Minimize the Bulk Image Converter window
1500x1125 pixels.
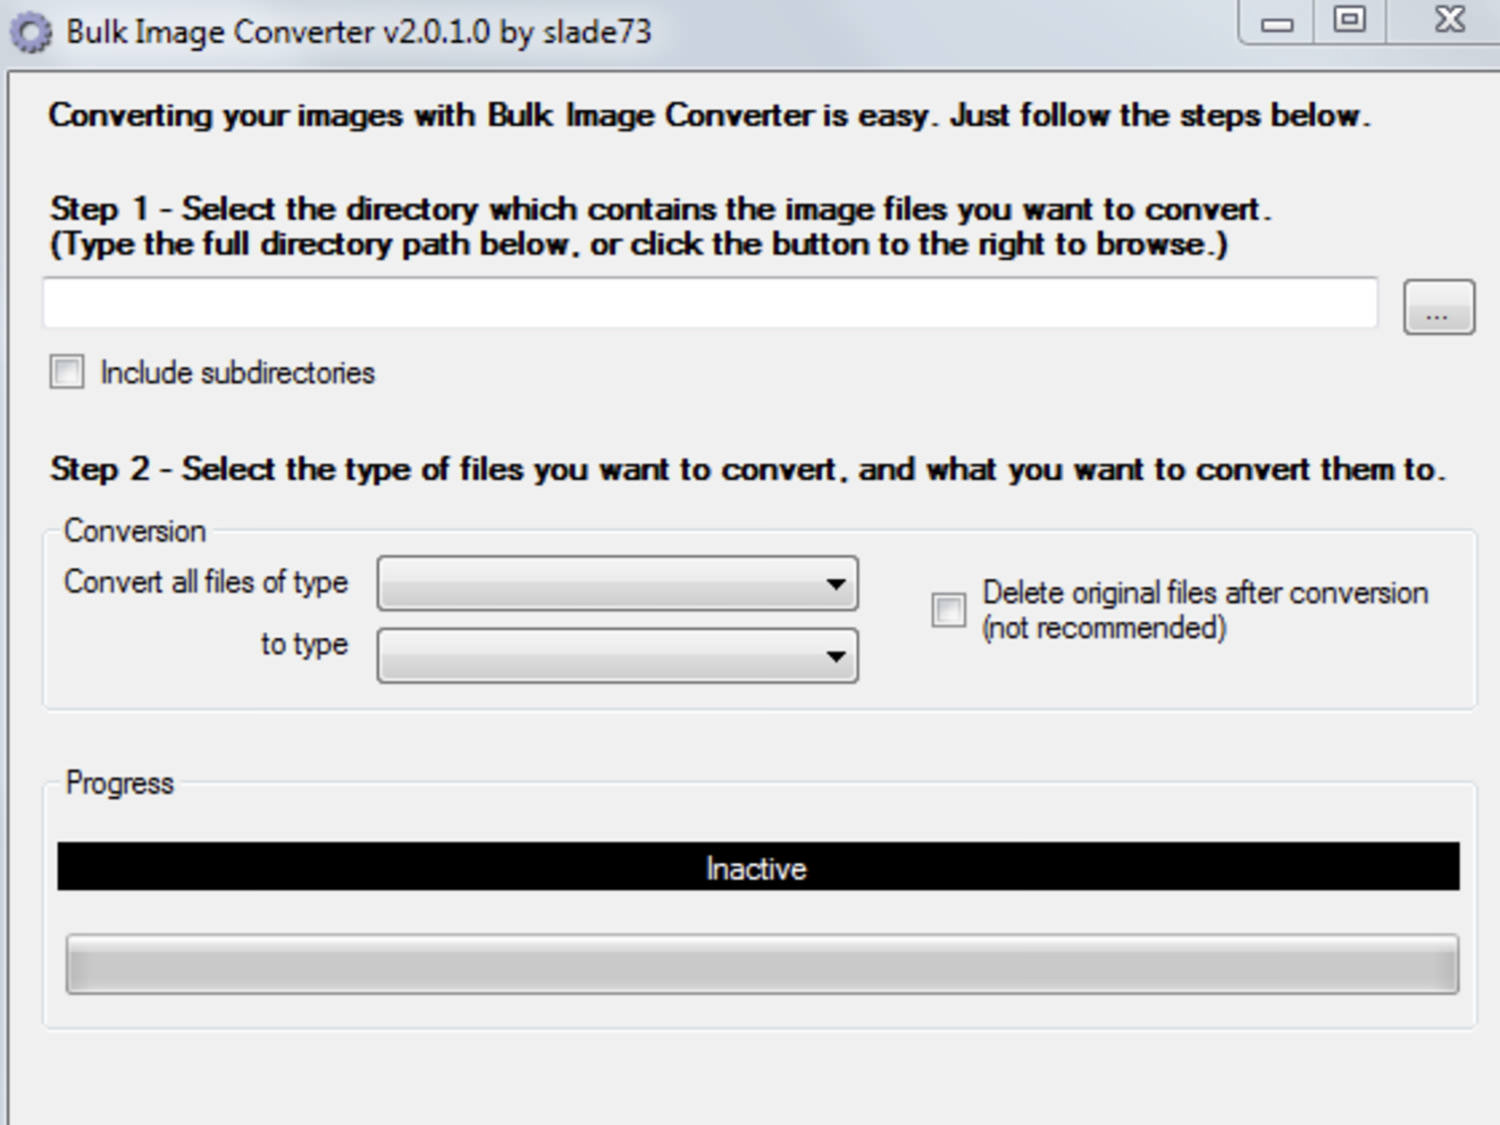click(1276, 22)
